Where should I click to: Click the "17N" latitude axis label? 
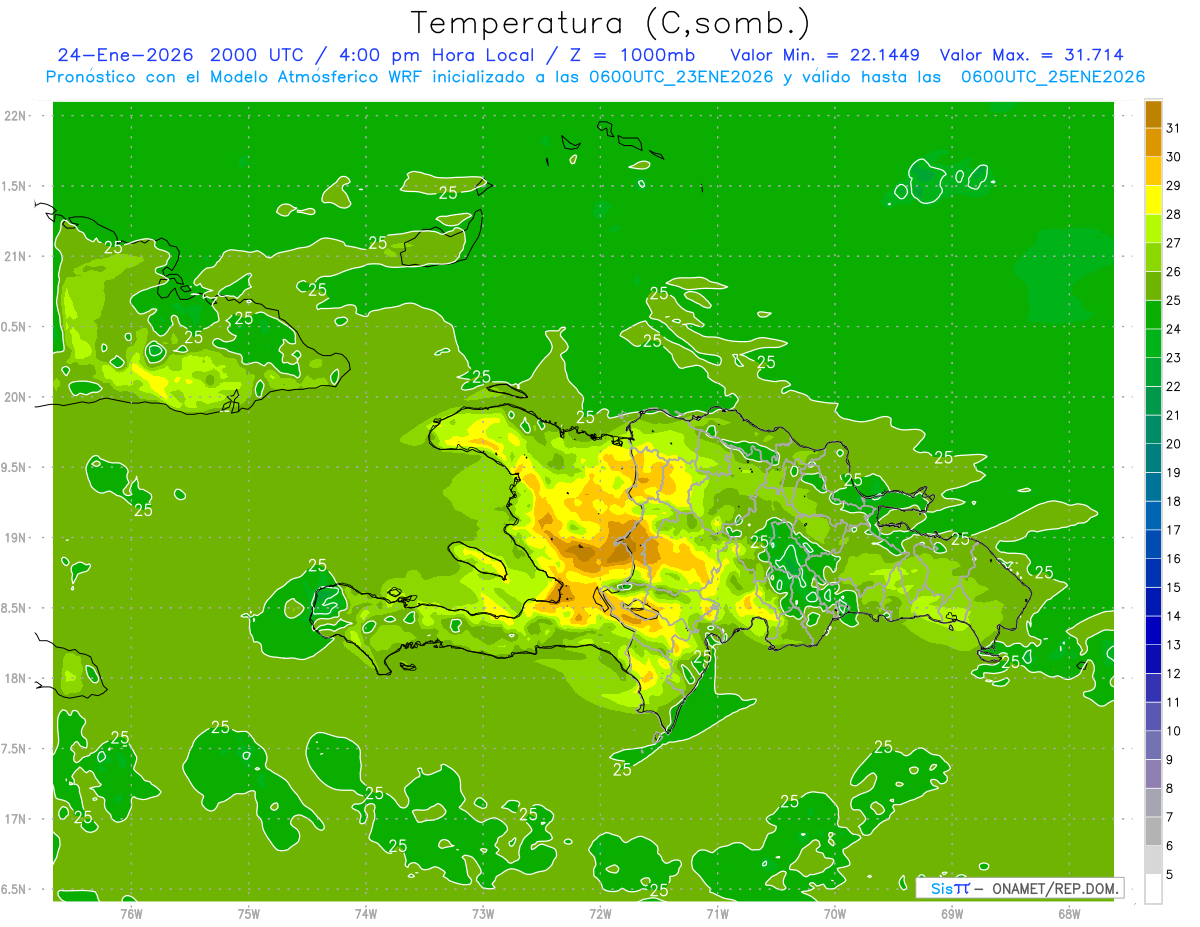pyautogui.click(x=15, y=819)
